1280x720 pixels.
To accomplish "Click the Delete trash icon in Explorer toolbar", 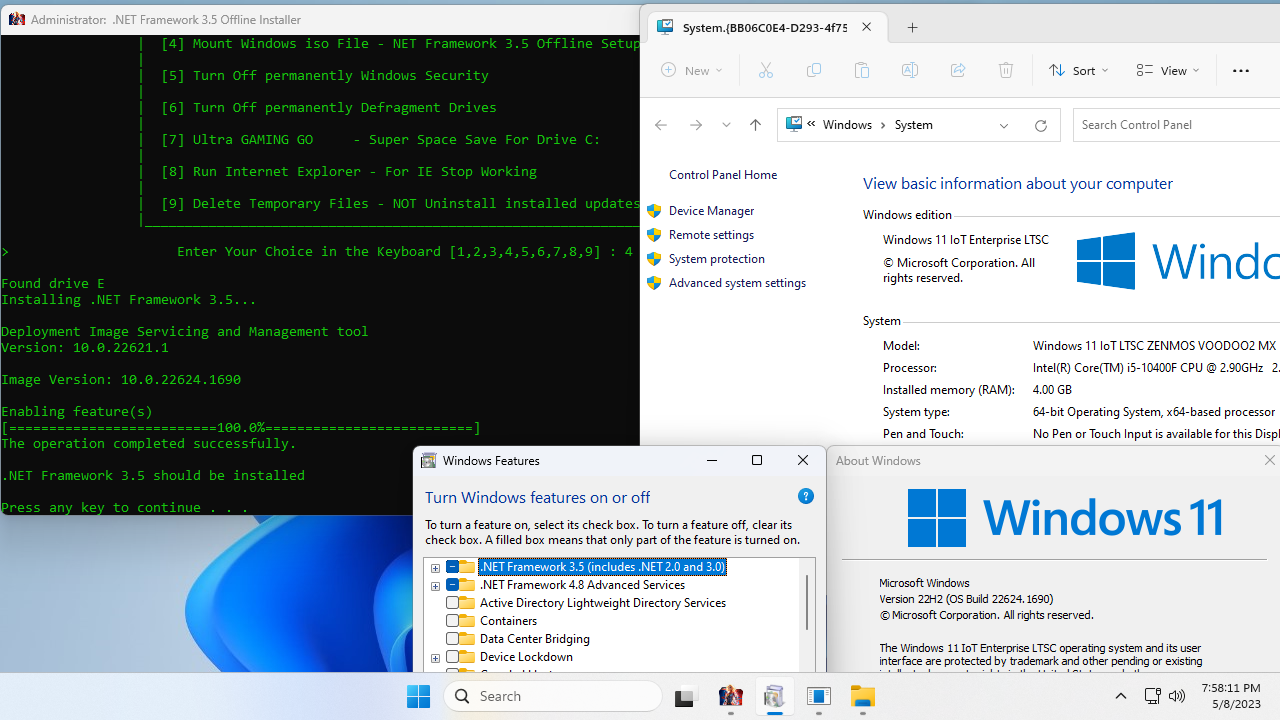I will click(x=1006, y=70).
